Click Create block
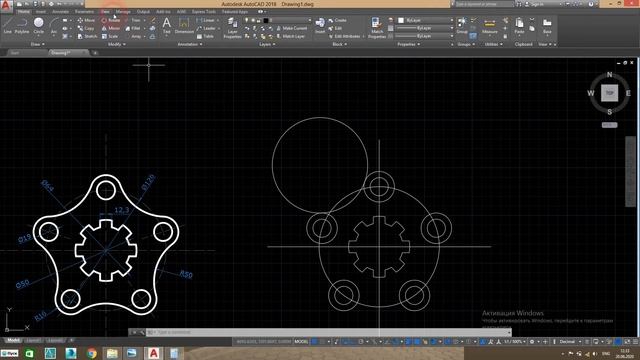 [x=337, y=20]
